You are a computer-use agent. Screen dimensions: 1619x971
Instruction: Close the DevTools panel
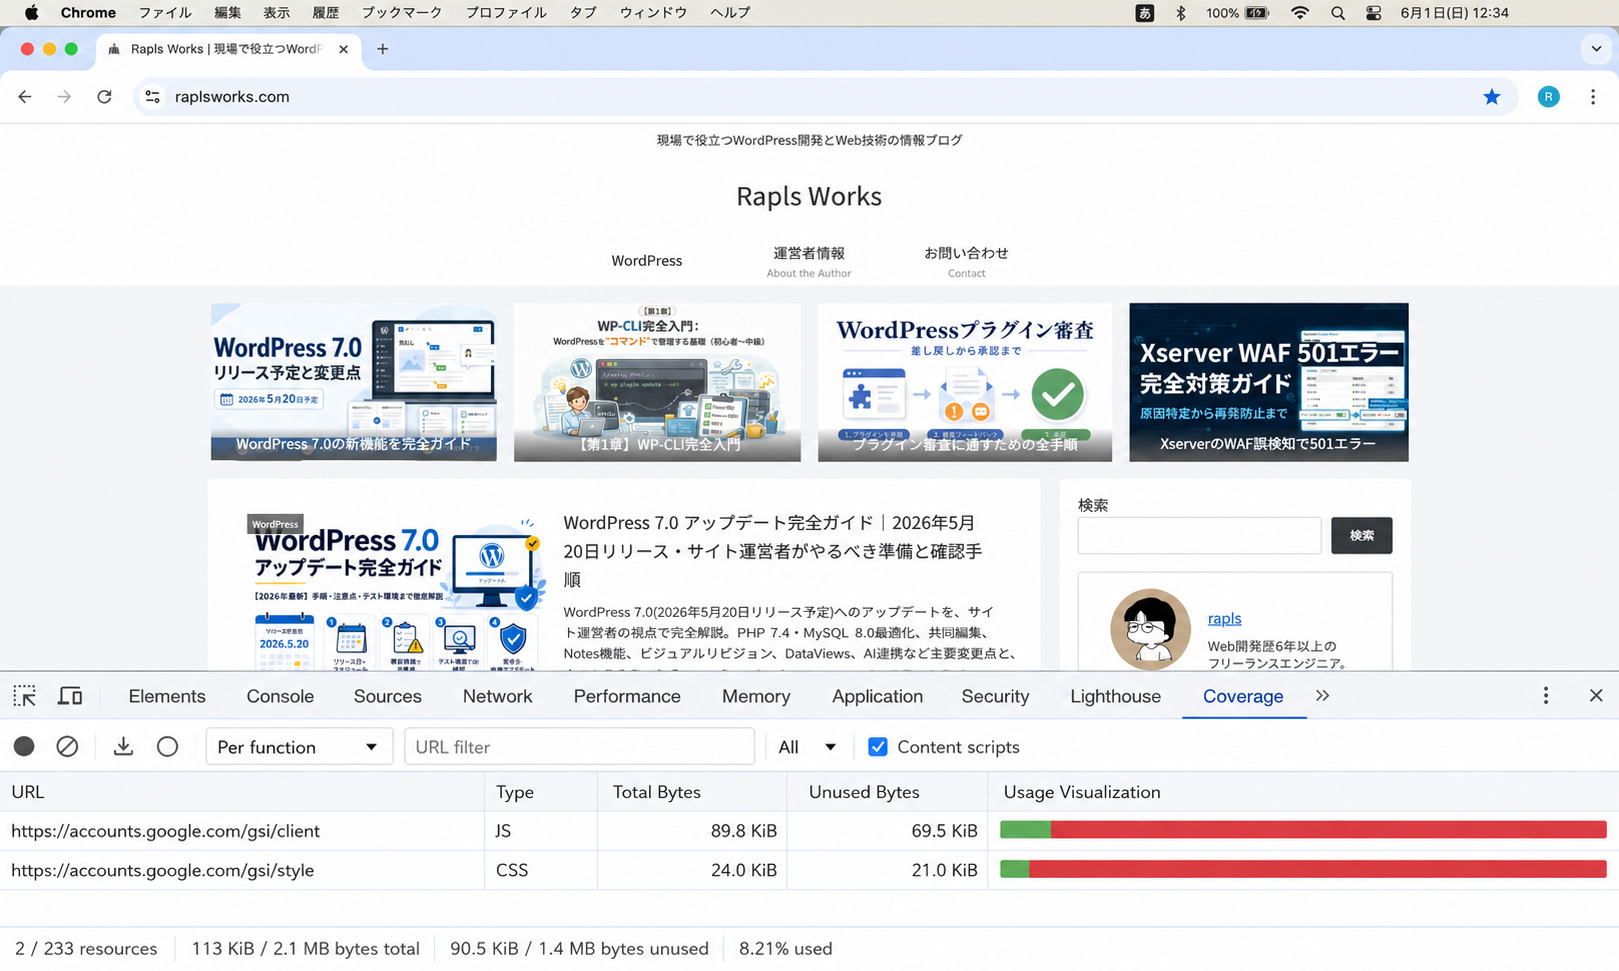1596,696
